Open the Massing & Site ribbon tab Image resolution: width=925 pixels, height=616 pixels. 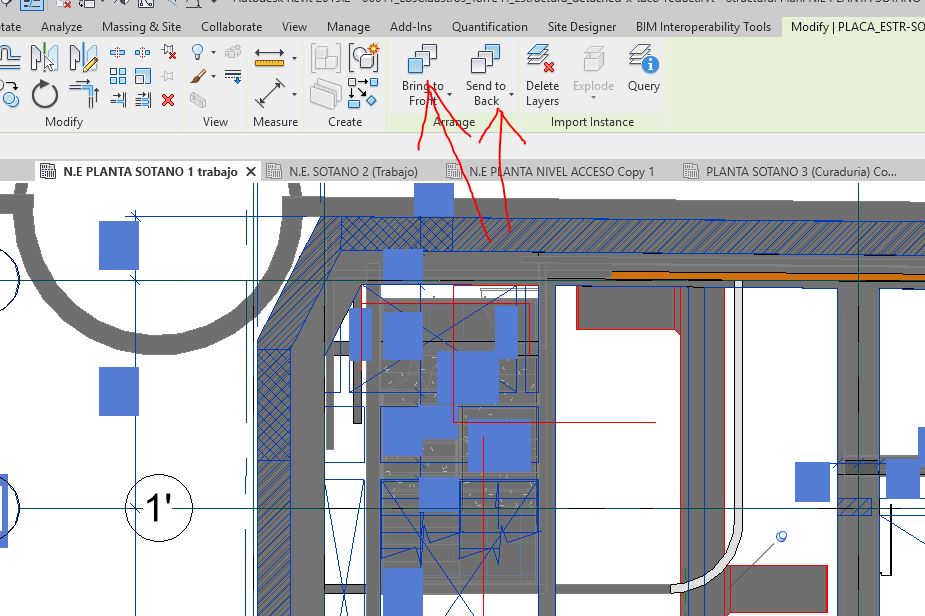coord(141,27)
